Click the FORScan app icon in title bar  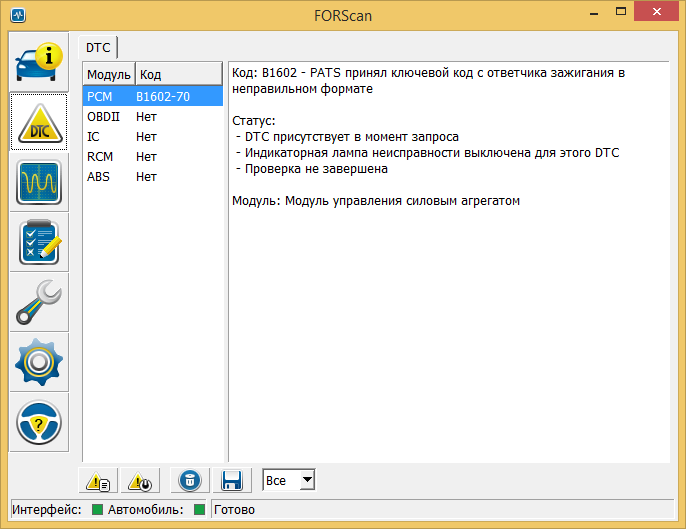click(18, 15)
